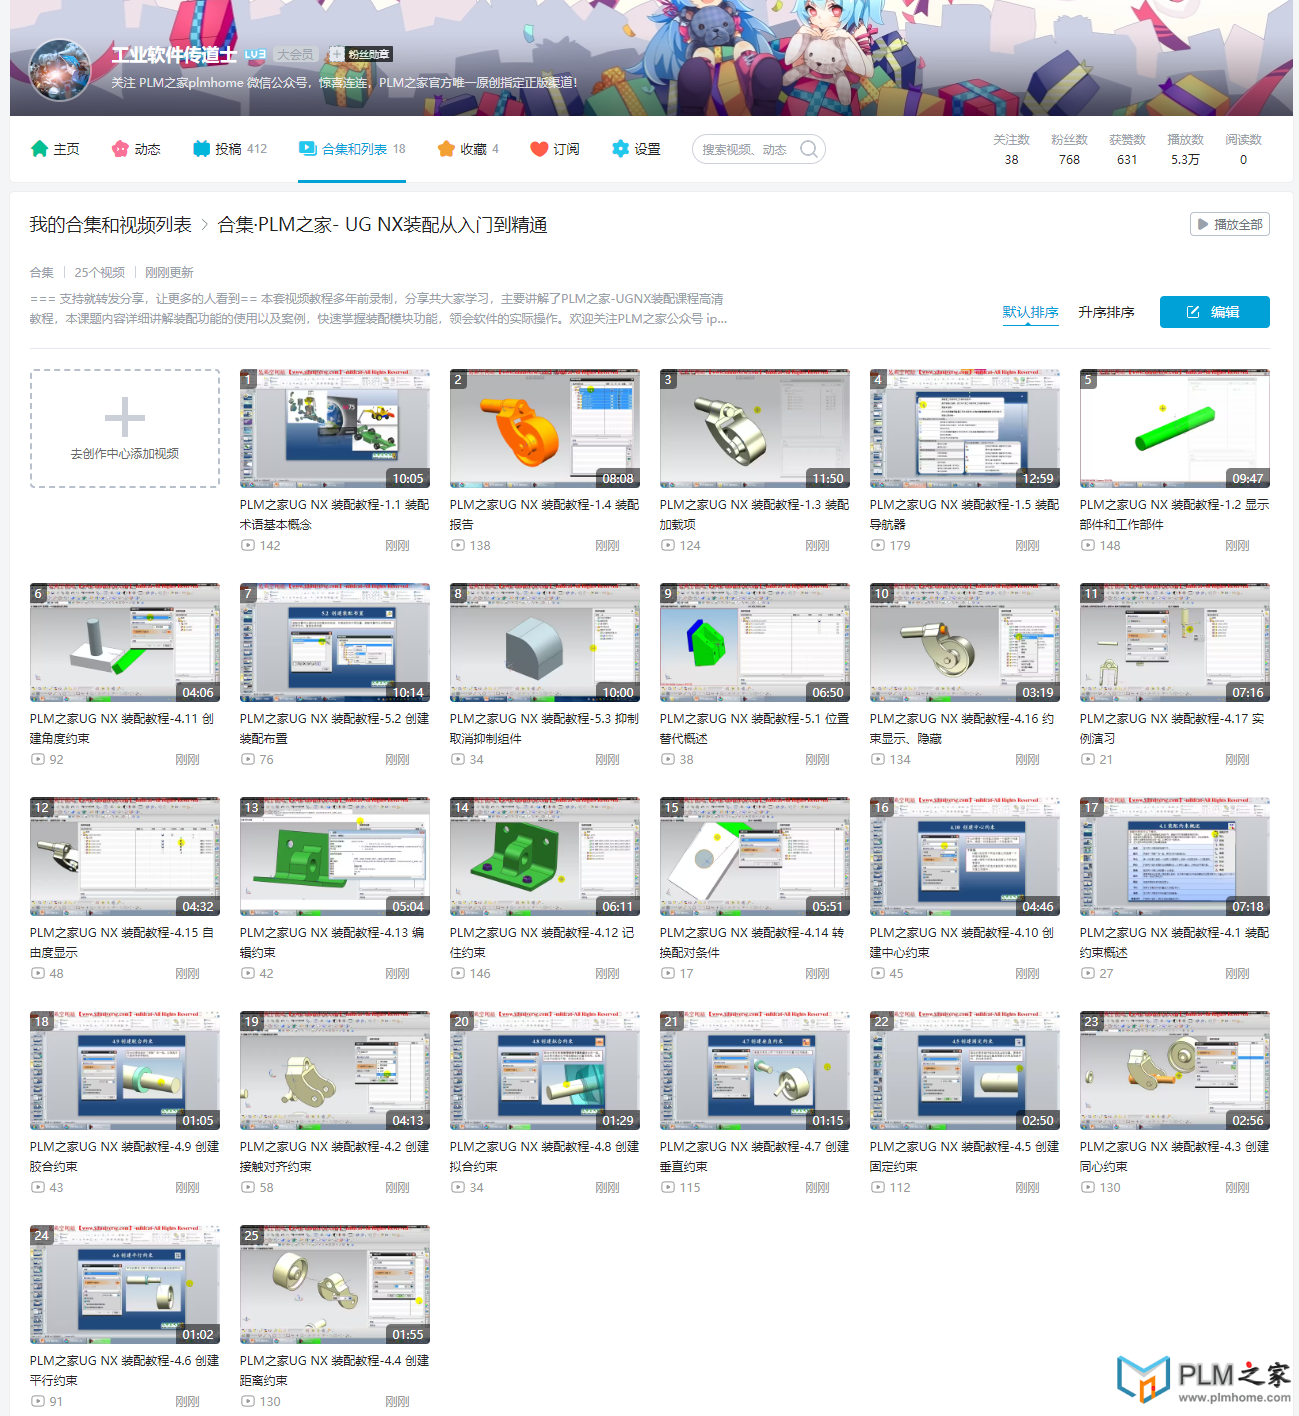Open video thumbnail 4.14 转换配对条件

(755, 856)
